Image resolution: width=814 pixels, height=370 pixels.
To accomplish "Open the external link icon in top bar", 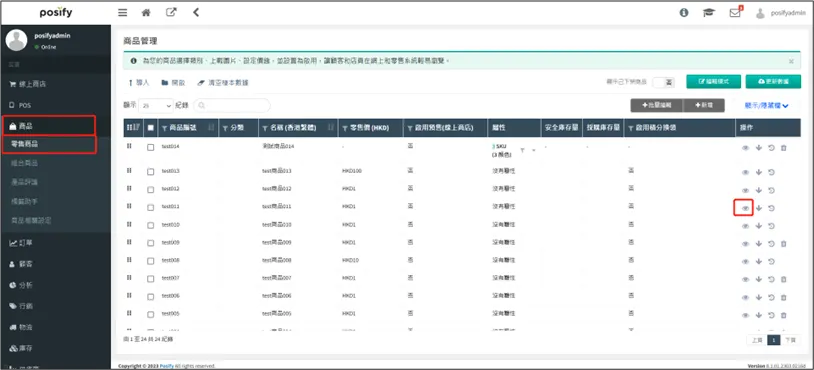I will (171, 12).
